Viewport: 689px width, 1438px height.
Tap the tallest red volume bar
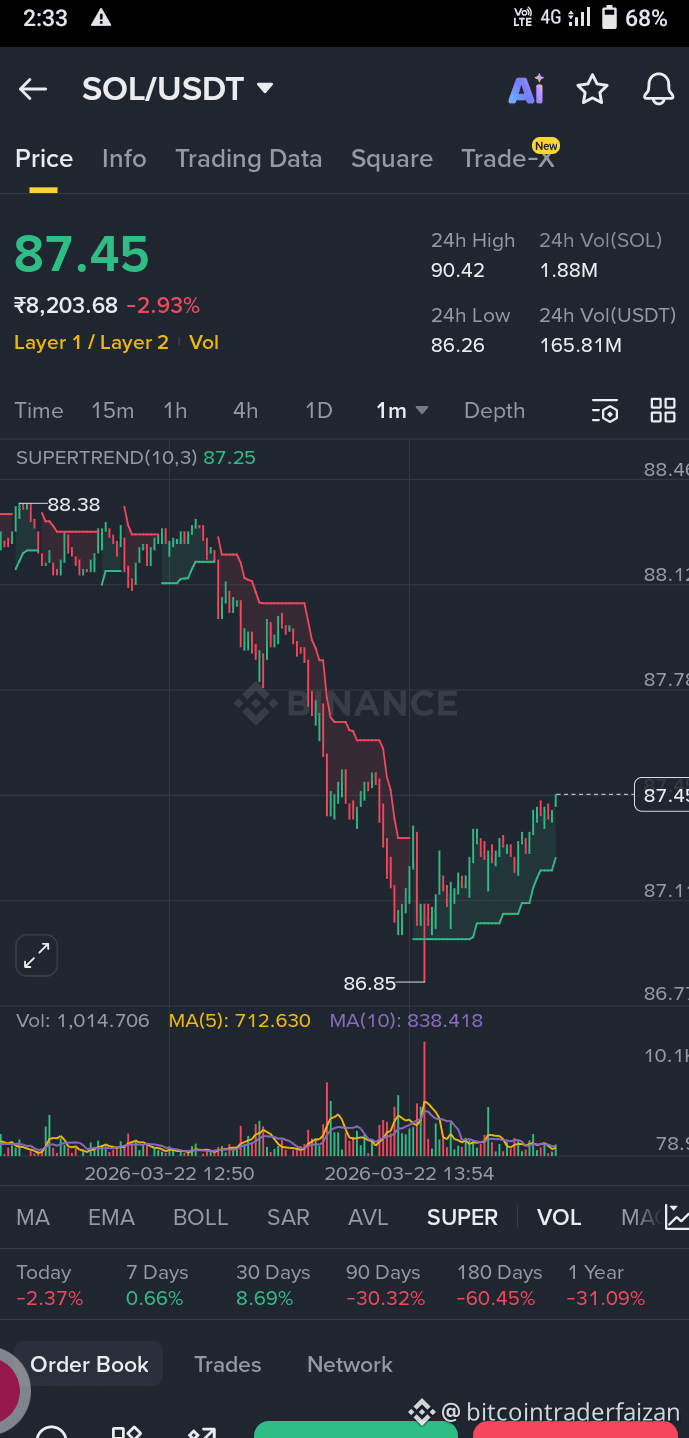tap(425, 1098)
